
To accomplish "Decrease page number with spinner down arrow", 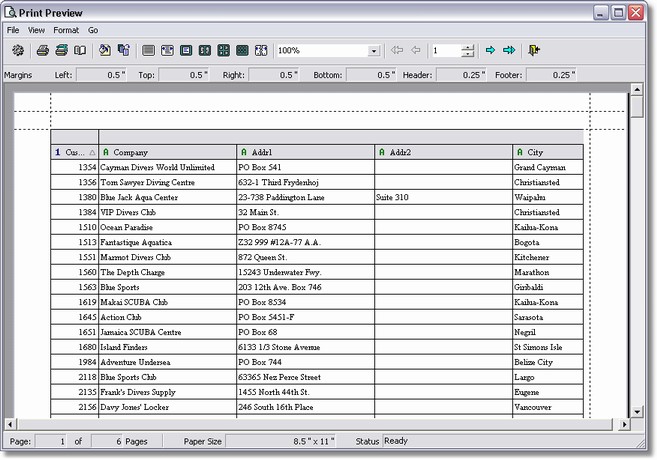I will pos(467,55).
